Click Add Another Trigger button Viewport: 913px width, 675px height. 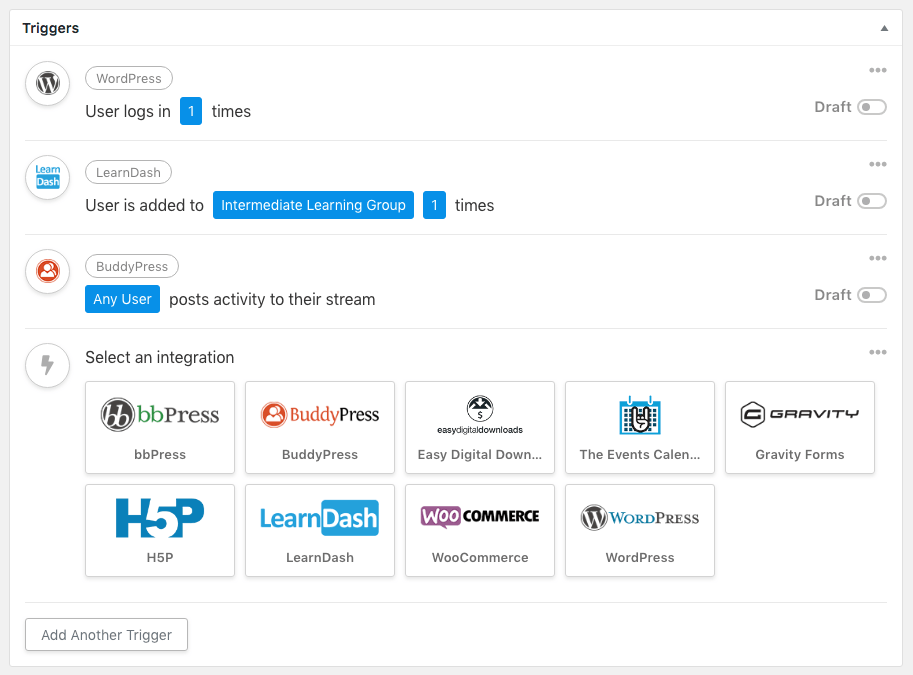click(107, 634)
